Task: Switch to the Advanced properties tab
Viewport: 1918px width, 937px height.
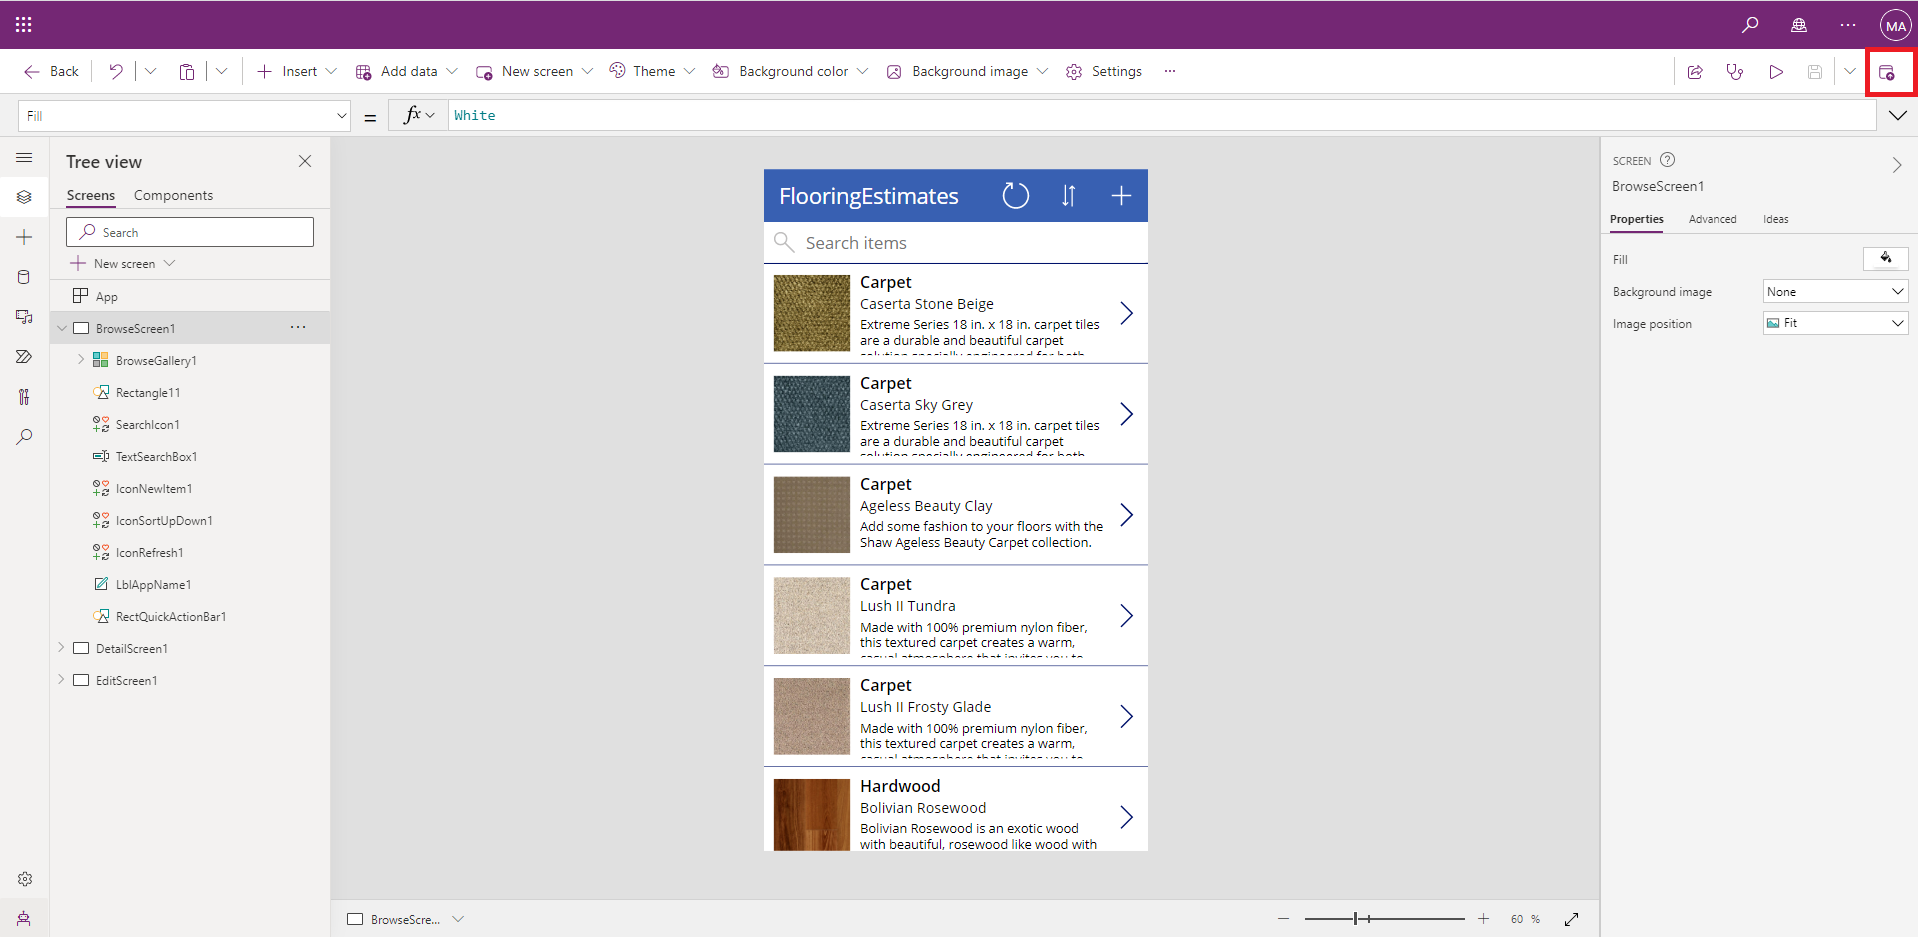Action: 1712,219
